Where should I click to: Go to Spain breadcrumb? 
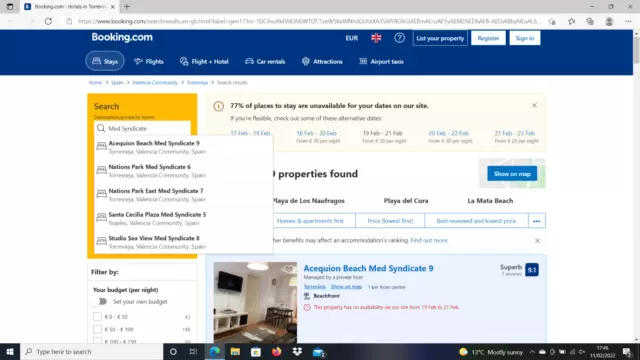117,82
